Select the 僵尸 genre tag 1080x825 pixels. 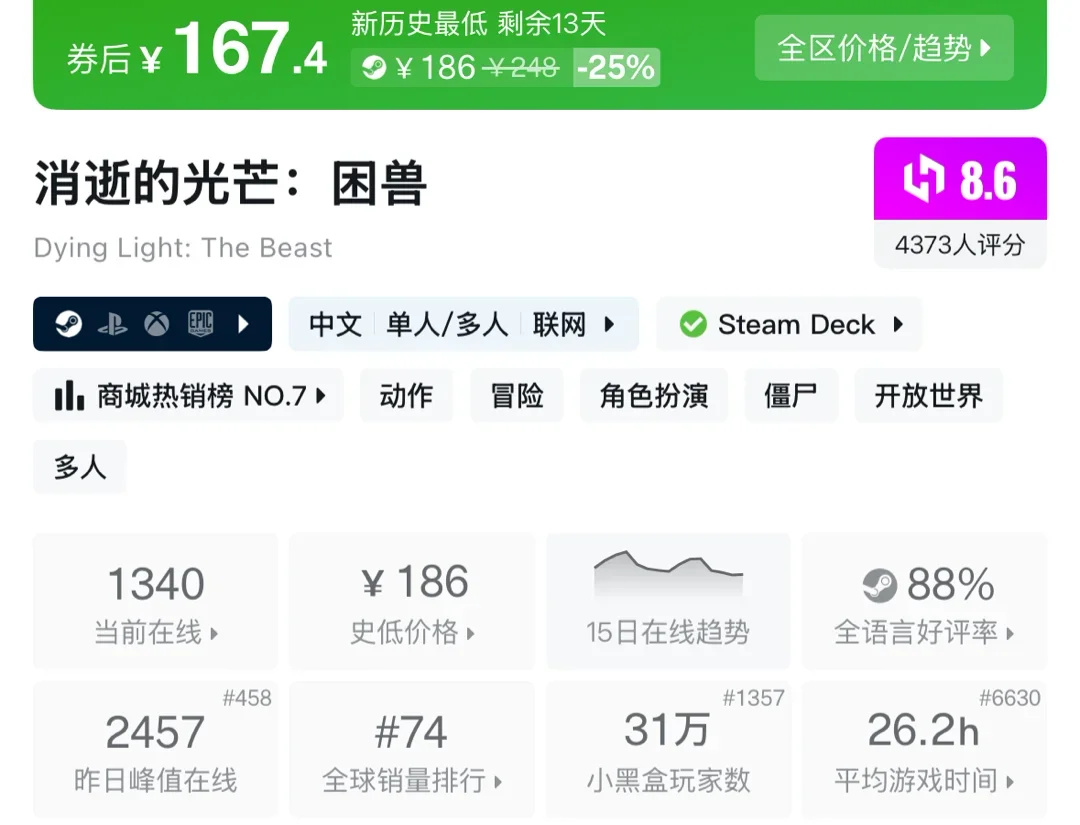[x=791, y=395]
